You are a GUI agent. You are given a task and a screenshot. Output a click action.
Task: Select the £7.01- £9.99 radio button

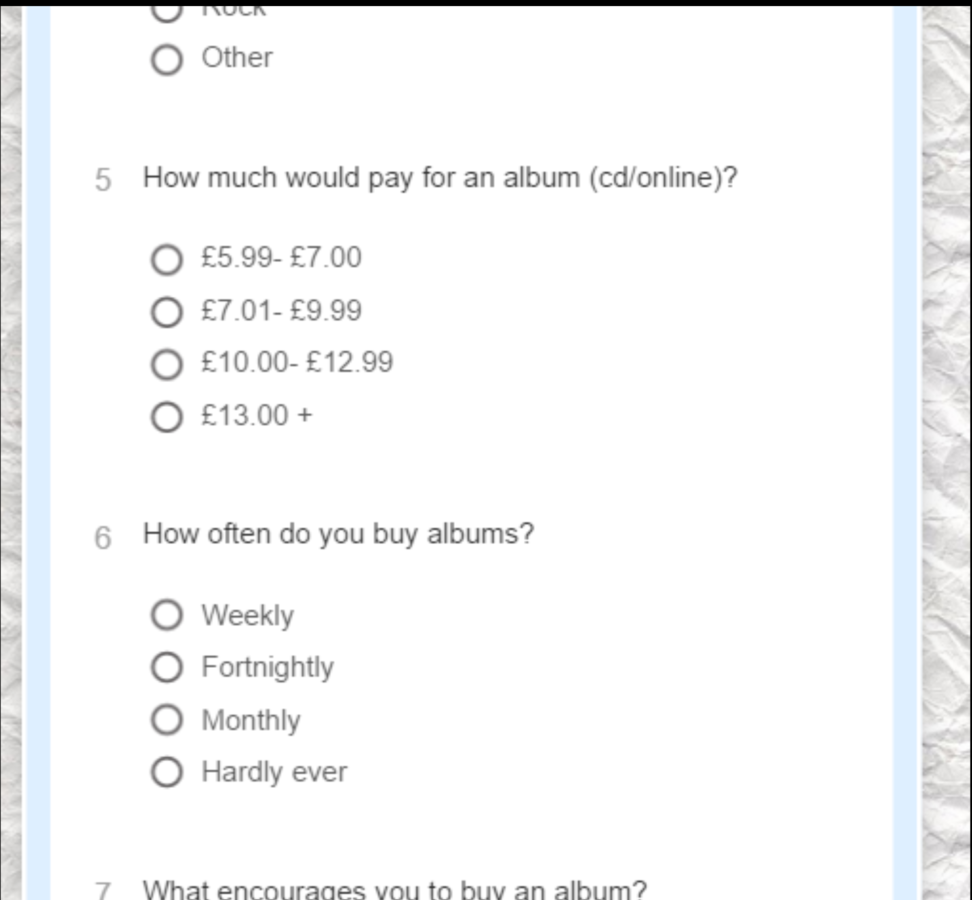[x=167, y=312]
